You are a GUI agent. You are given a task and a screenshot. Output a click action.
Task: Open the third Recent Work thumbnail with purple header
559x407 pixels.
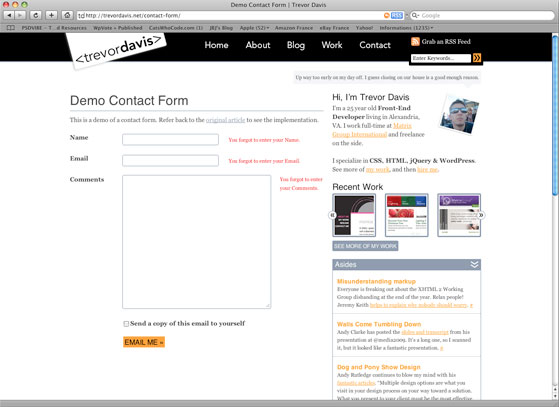(x=459, y=215)
